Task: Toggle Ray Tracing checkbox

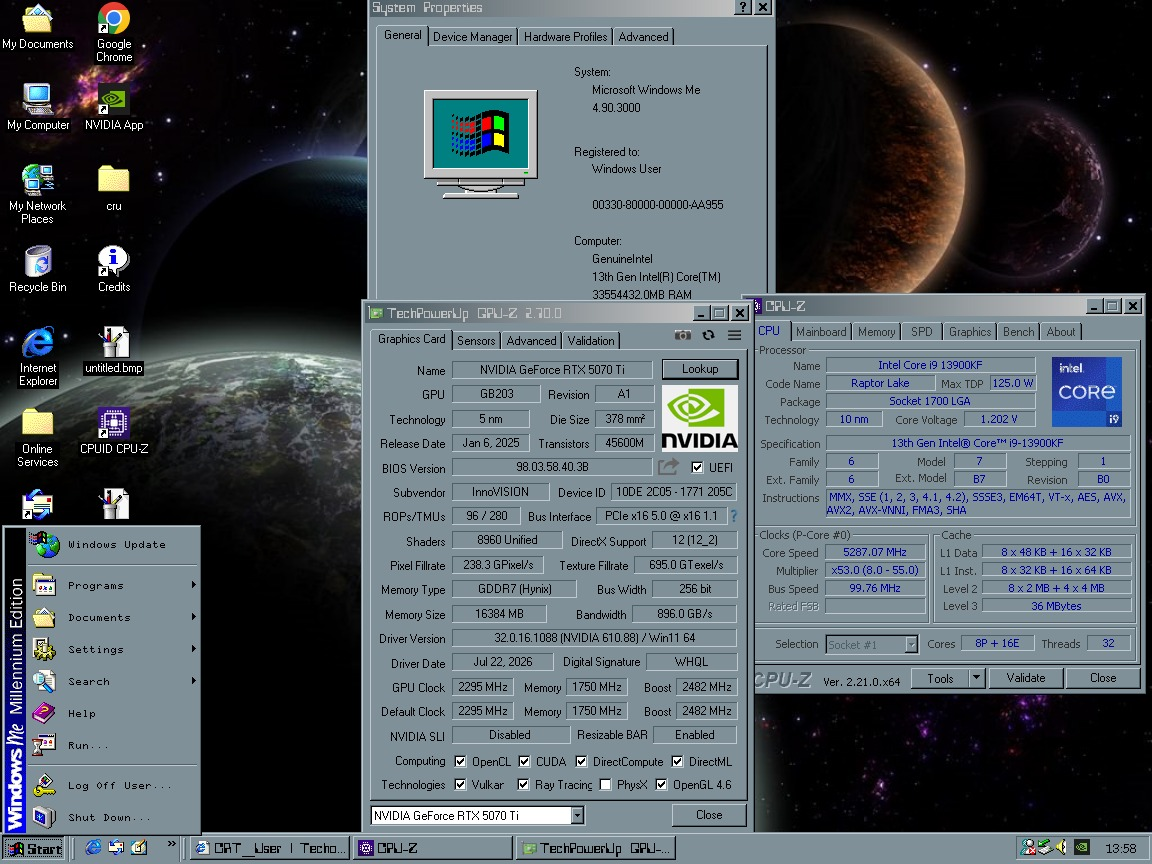Action: [x=523, y=785]
